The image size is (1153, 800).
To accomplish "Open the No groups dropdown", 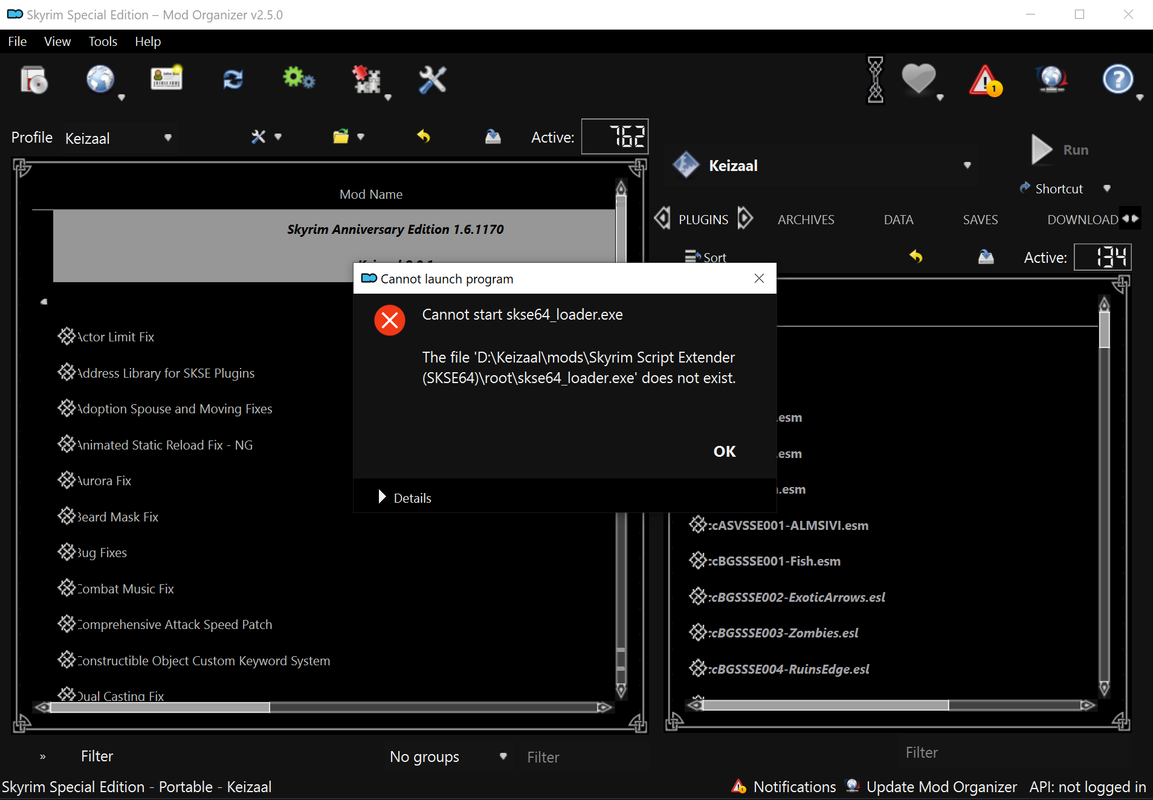I will click(448, 757).
